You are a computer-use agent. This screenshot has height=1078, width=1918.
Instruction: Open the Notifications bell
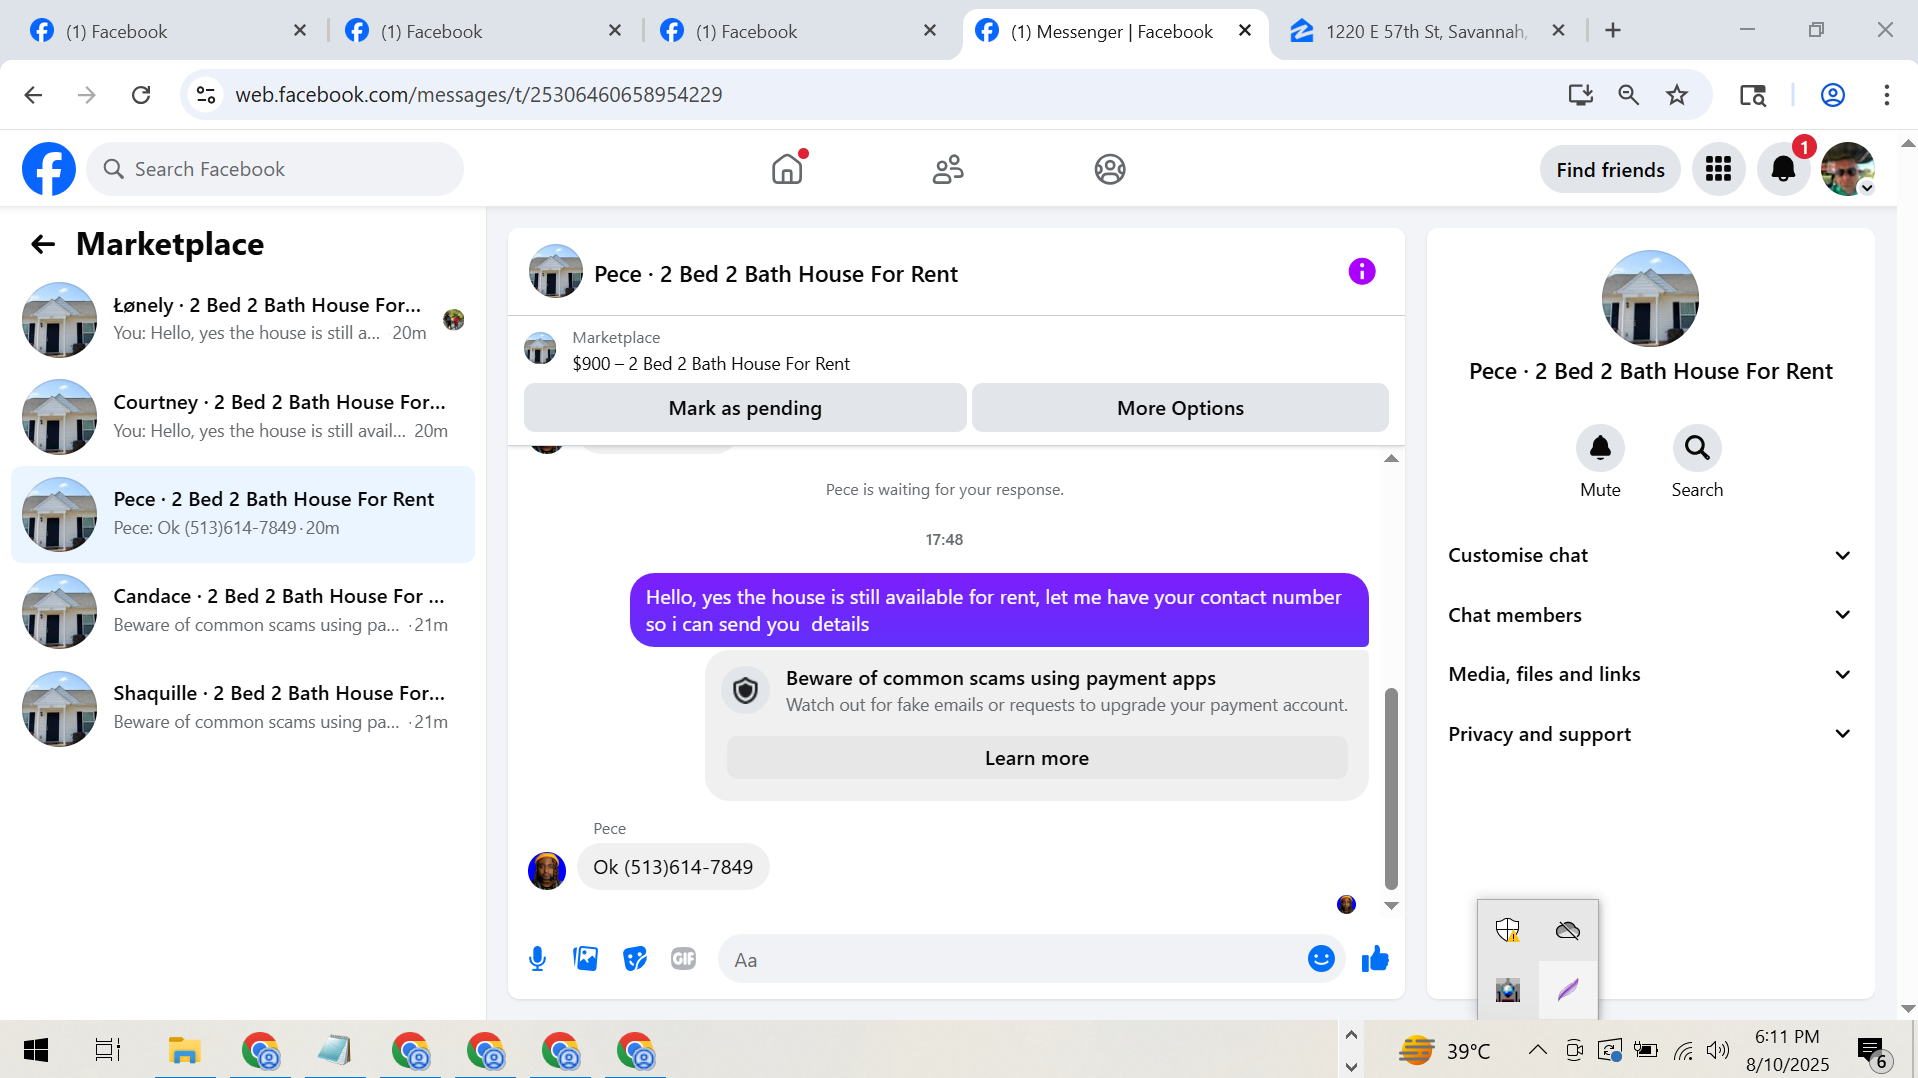[x=1783, y=169]
